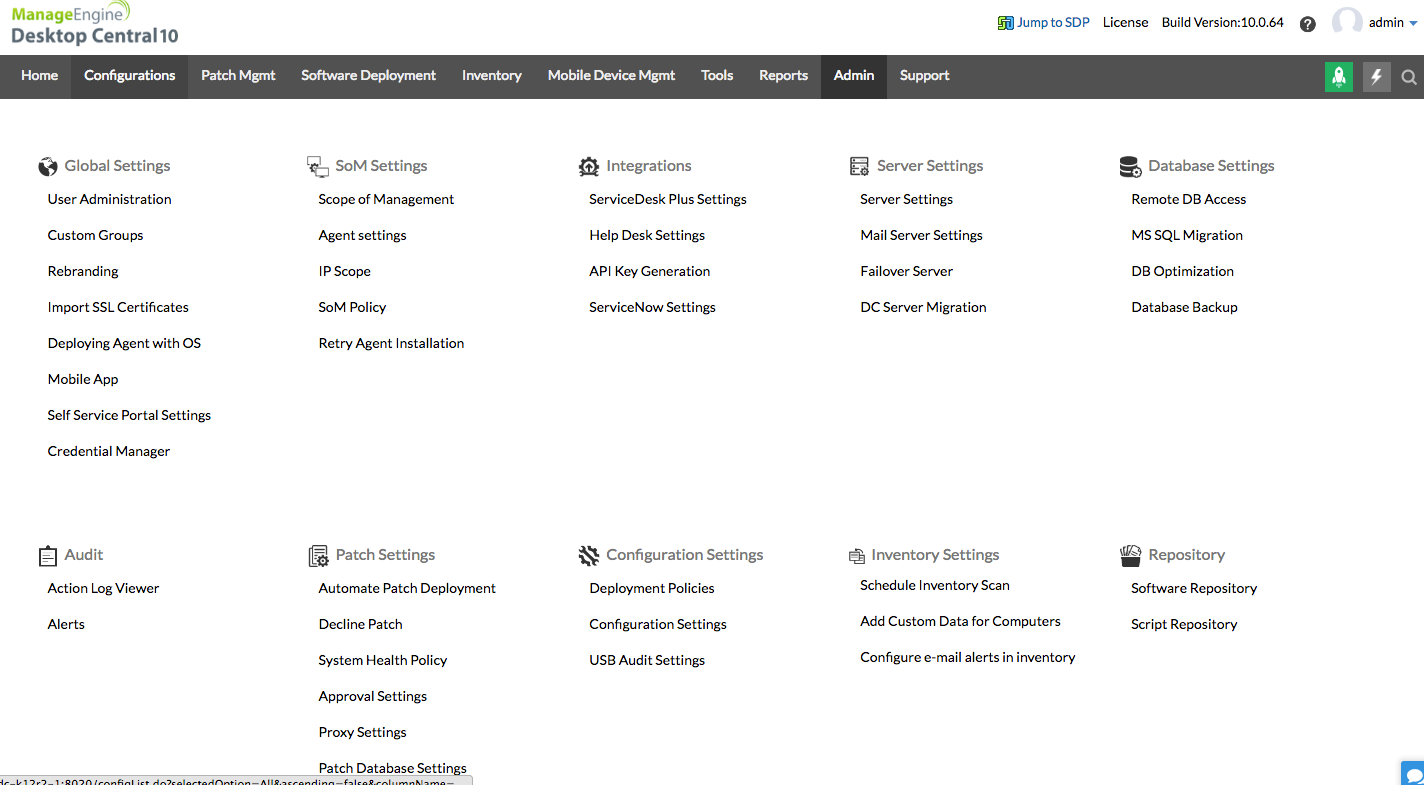Click the License link in header
The height and width of the screenshot is (785, 1424).
pyautogui.click(x=1125, y=23)
